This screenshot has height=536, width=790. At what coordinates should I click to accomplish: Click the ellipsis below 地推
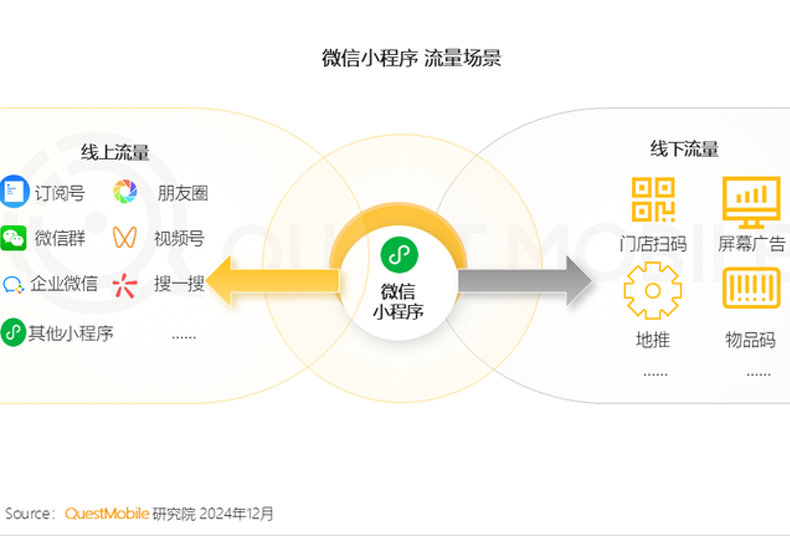pos(655,372)
